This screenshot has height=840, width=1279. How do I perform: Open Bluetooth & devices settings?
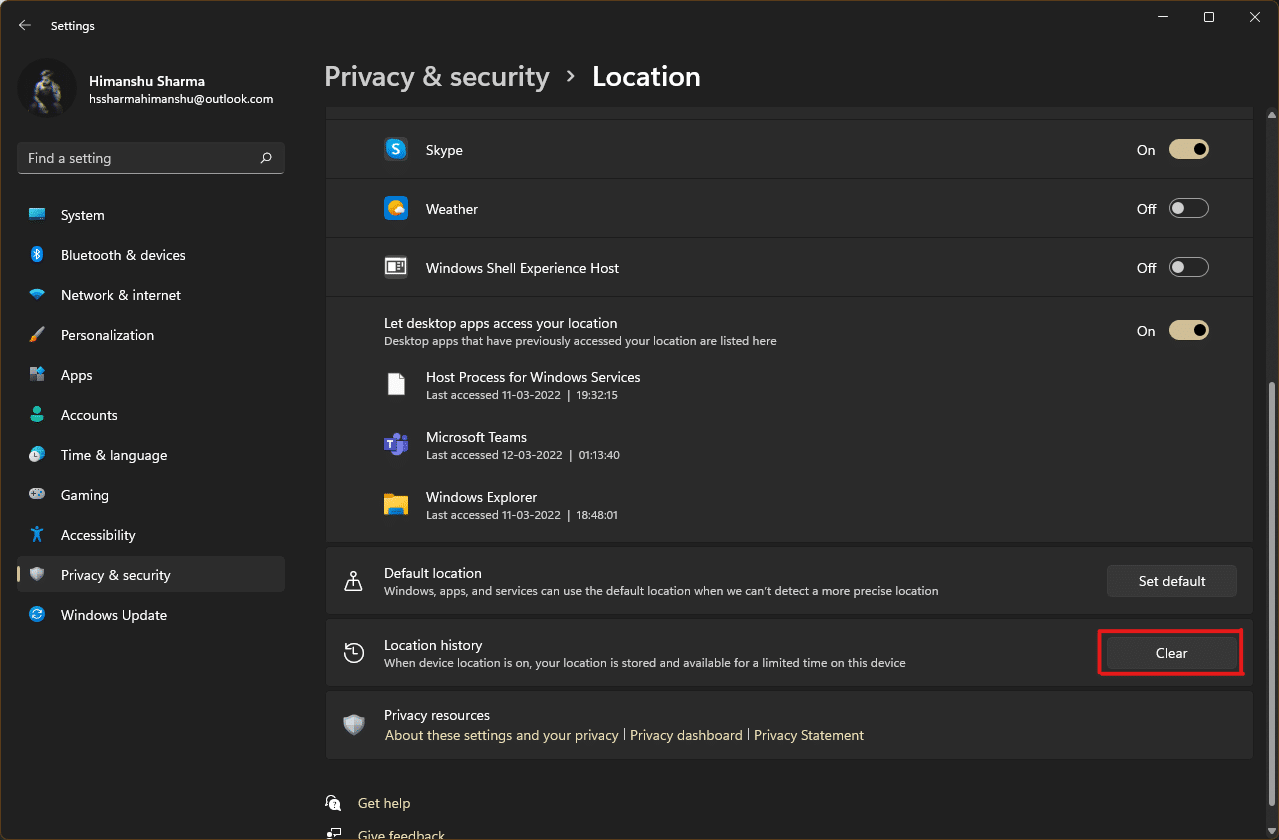point(151,255)
